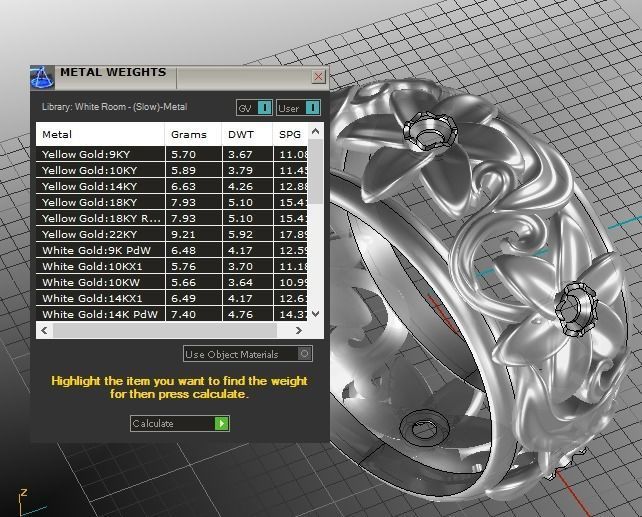The image size is (642, 517).
Task: Click the horizontal scroll left arrow
Action: (x=44, y=330)
